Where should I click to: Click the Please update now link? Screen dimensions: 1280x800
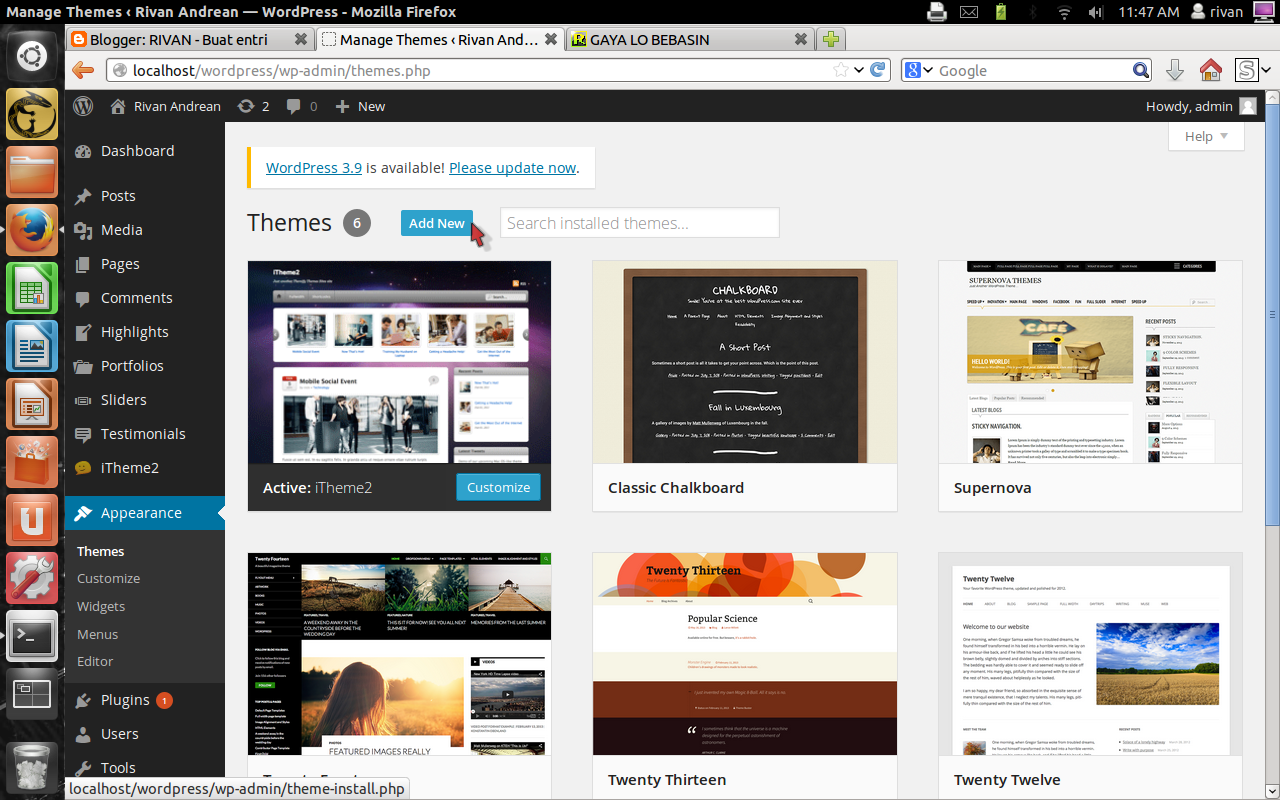tap(513, 168)
